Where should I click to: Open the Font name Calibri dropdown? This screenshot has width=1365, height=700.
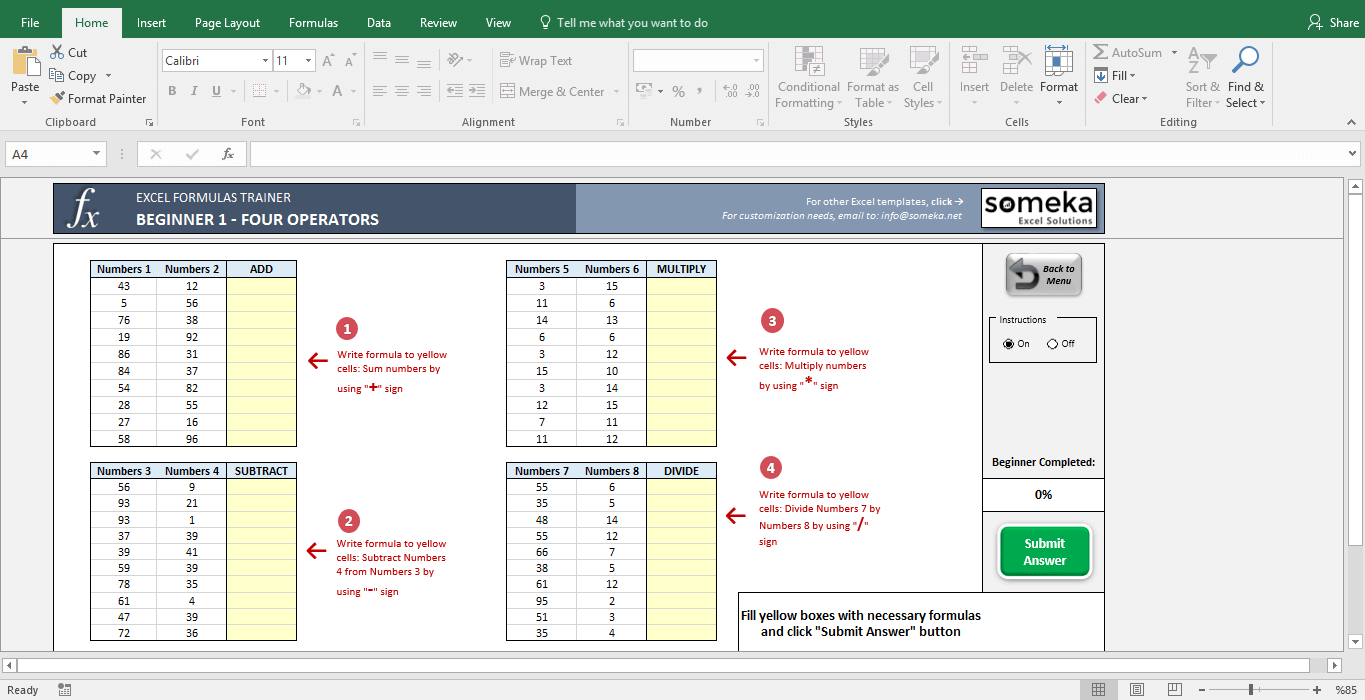point(265,61)
